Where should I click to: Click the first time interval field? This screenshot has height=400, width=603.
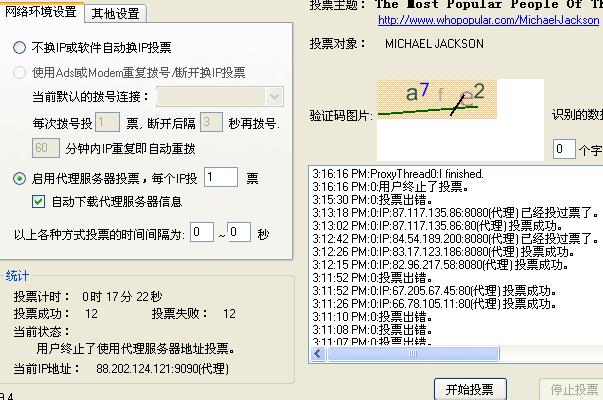pos(202,232)
